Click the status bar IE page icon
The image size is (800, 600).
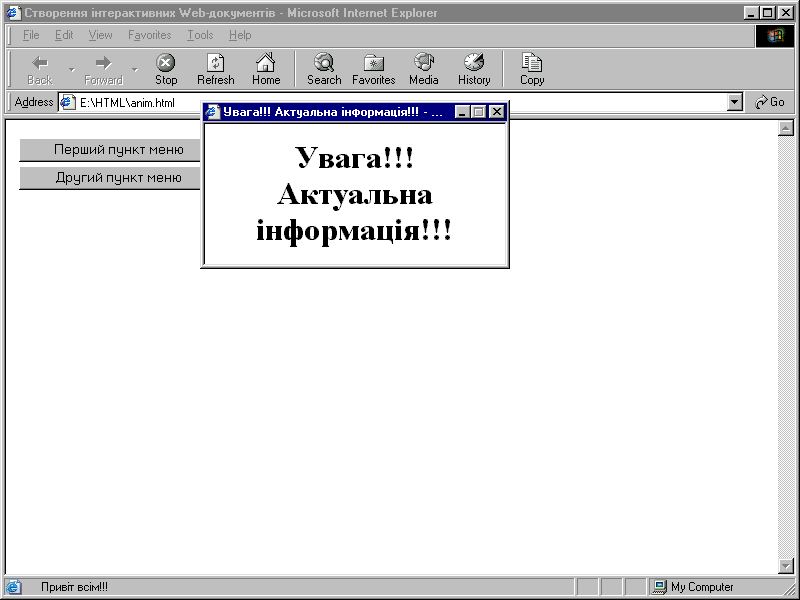point(13,587)
